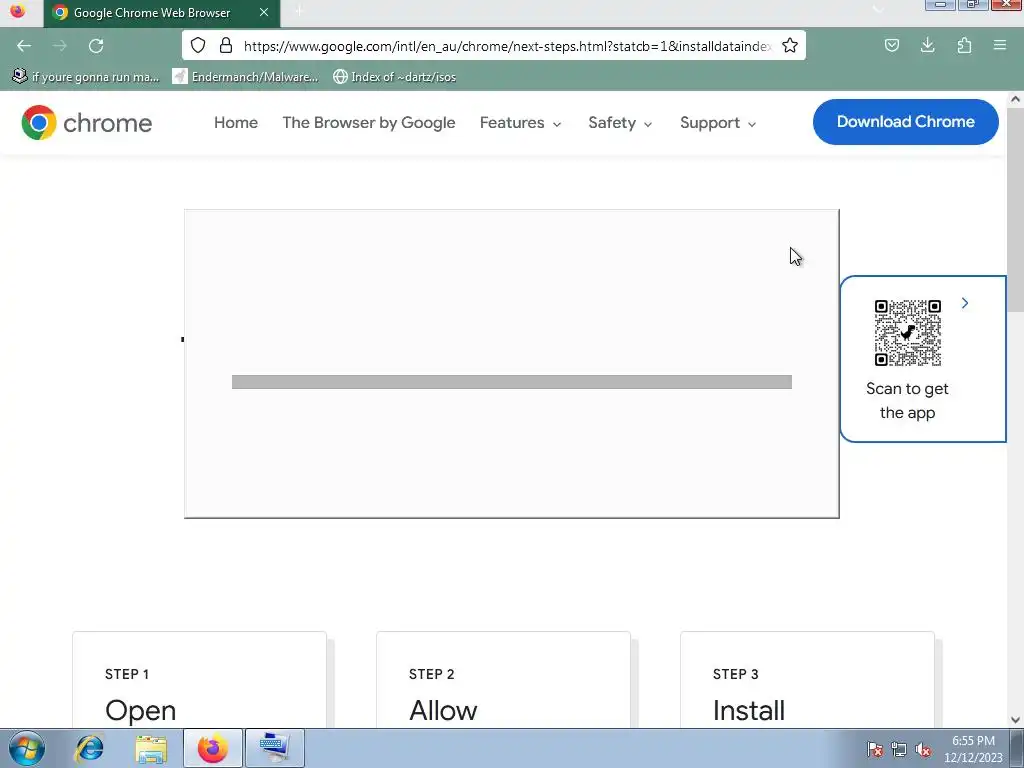Click the Chrome logo in the page header
This screenshot has width=1024, height=768.
tap(87, 123)
